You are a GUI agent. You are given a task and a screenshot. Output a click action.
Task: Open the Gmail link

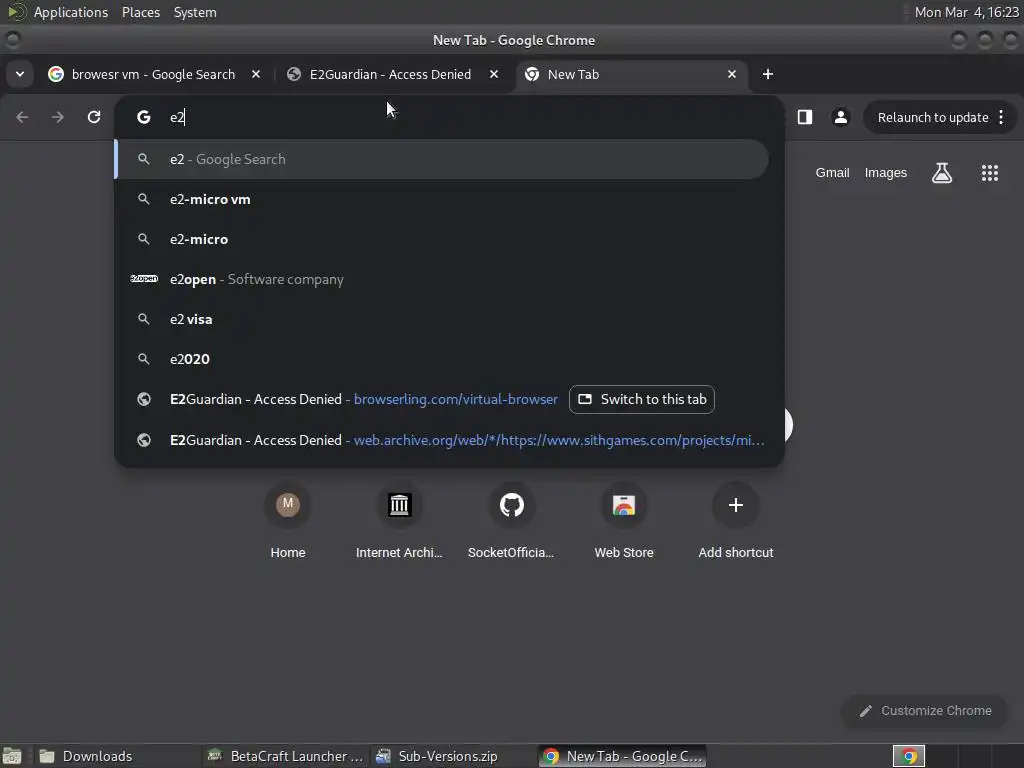tap(832, 173)
